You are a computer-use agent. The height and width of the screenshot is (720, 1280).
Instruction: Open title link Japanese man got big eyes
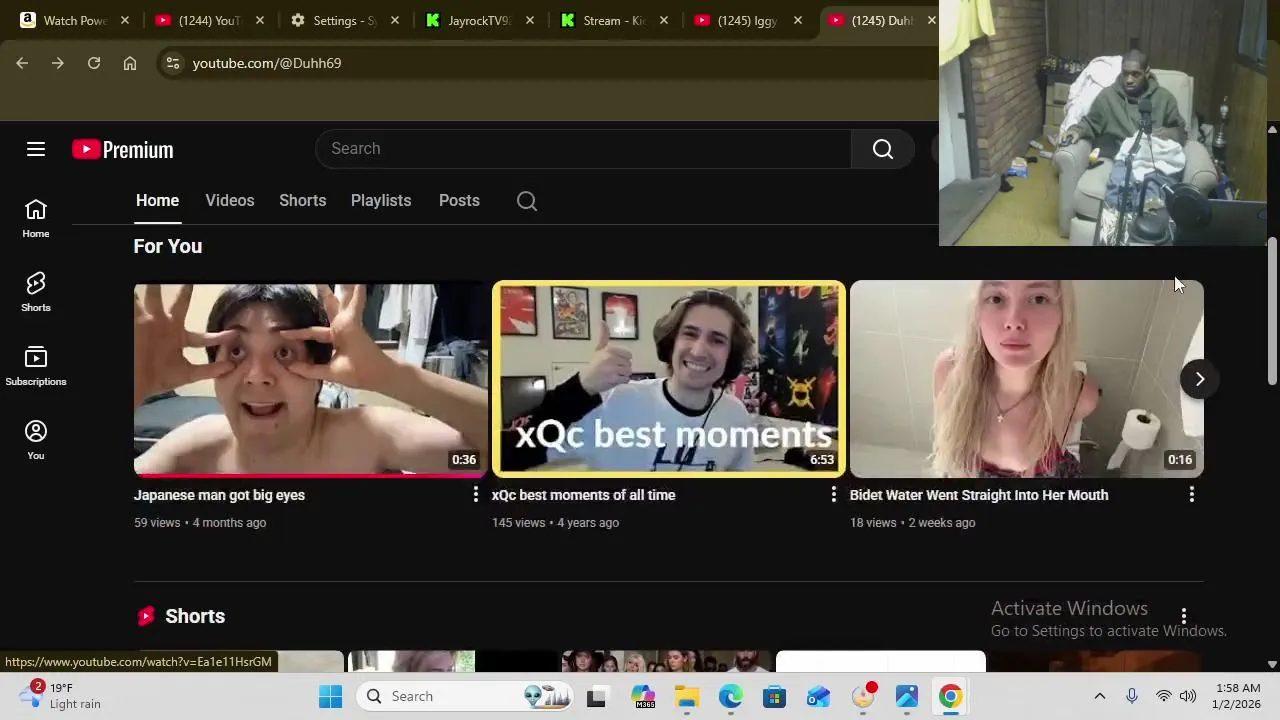point(219,495)
